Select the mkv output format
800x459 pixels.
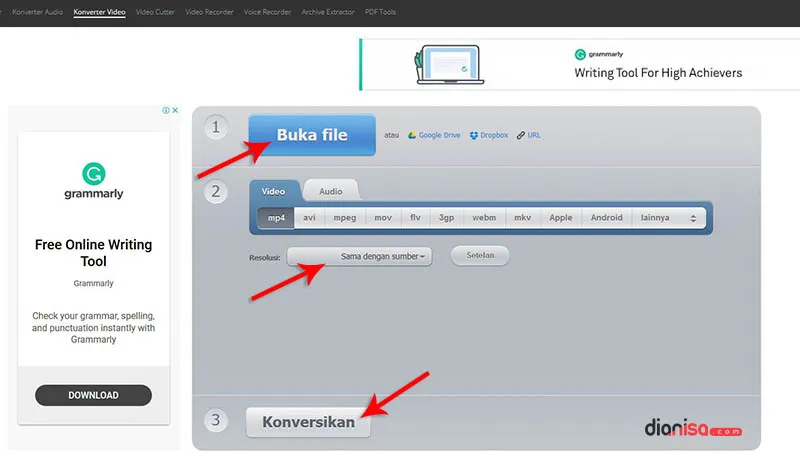(x=522, y=218)
